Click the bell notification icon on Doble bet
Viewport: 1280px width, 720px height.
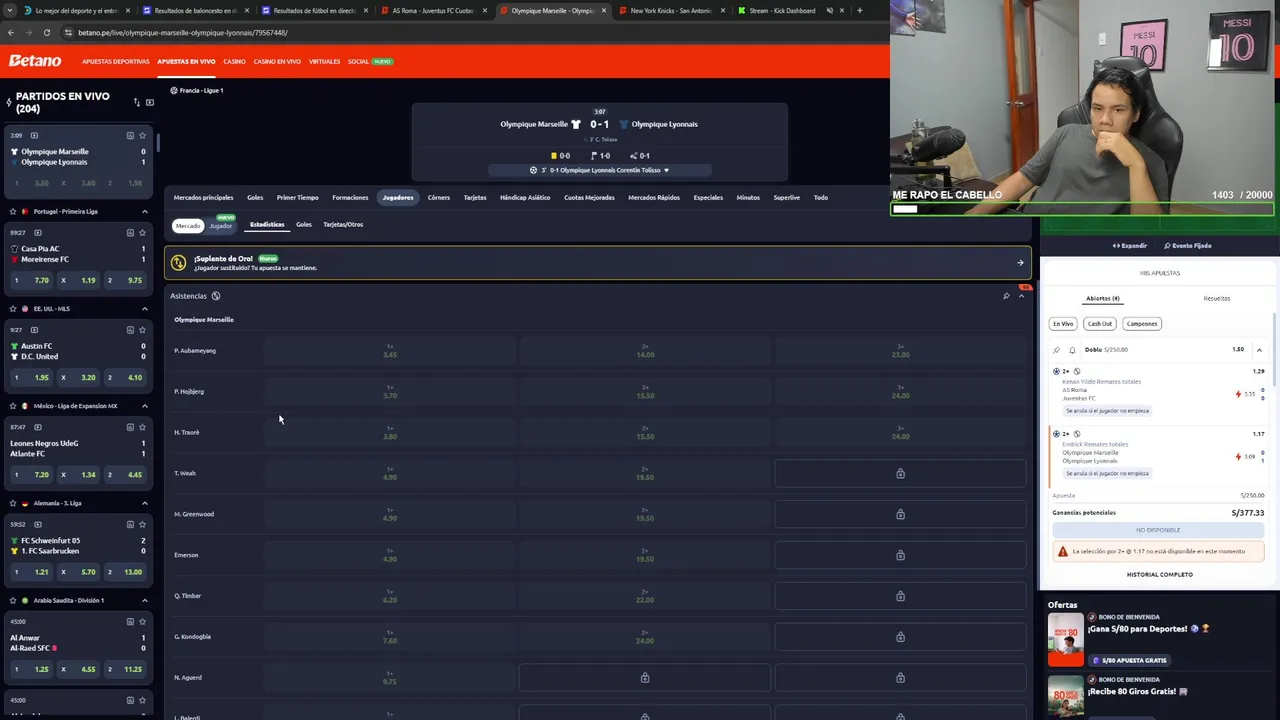pos(1072,350)
